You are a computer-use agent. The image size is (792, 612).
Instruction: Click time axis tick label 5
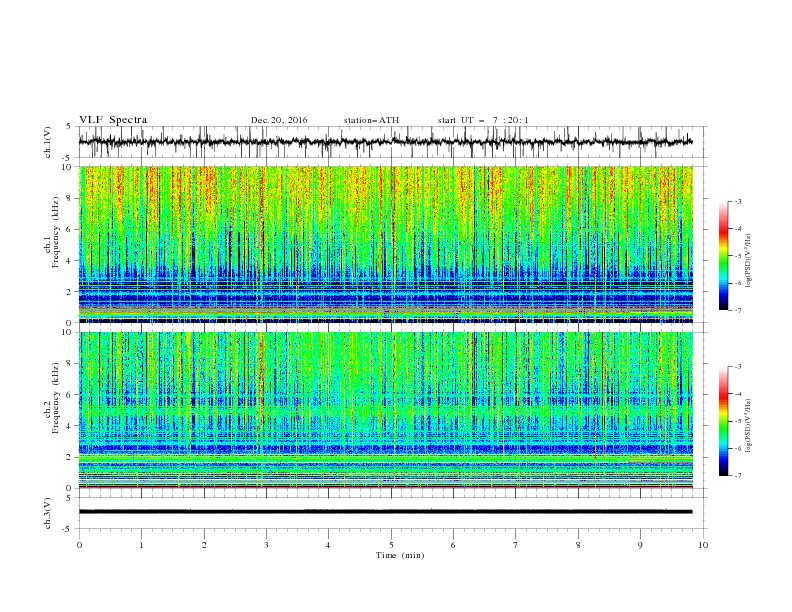tap(391, 545)
